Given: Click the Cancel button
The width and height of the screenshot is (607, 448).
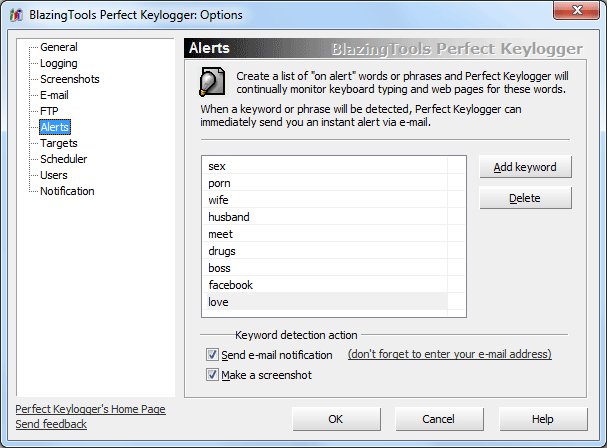Looking at the screenshot, I should point(439,419).
